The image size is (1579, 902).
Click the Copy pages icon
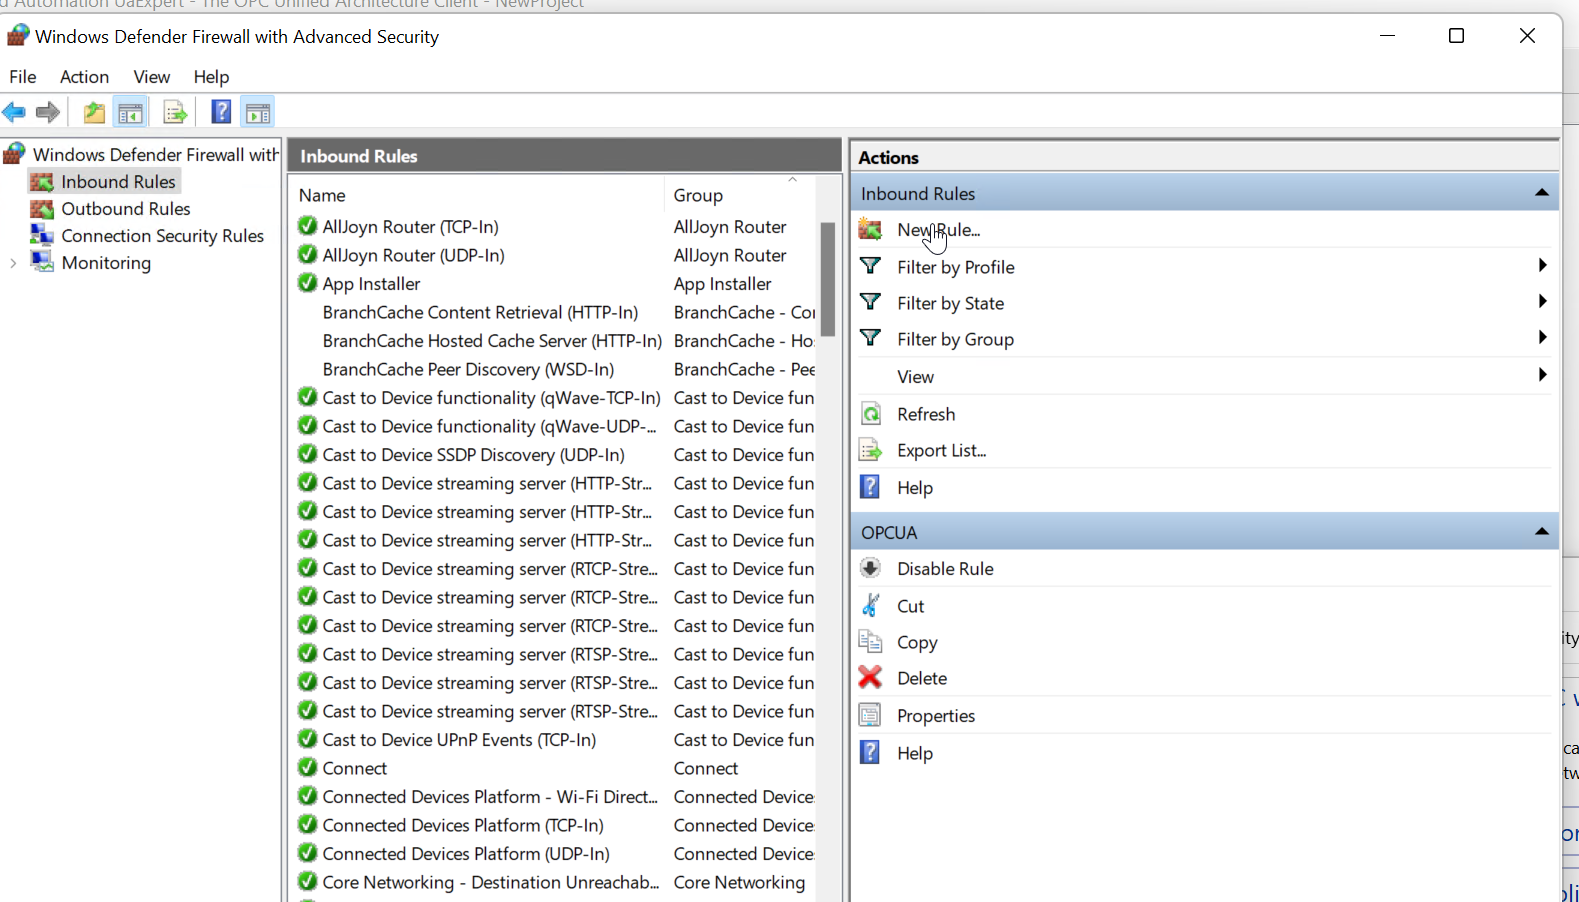(871, 641)
